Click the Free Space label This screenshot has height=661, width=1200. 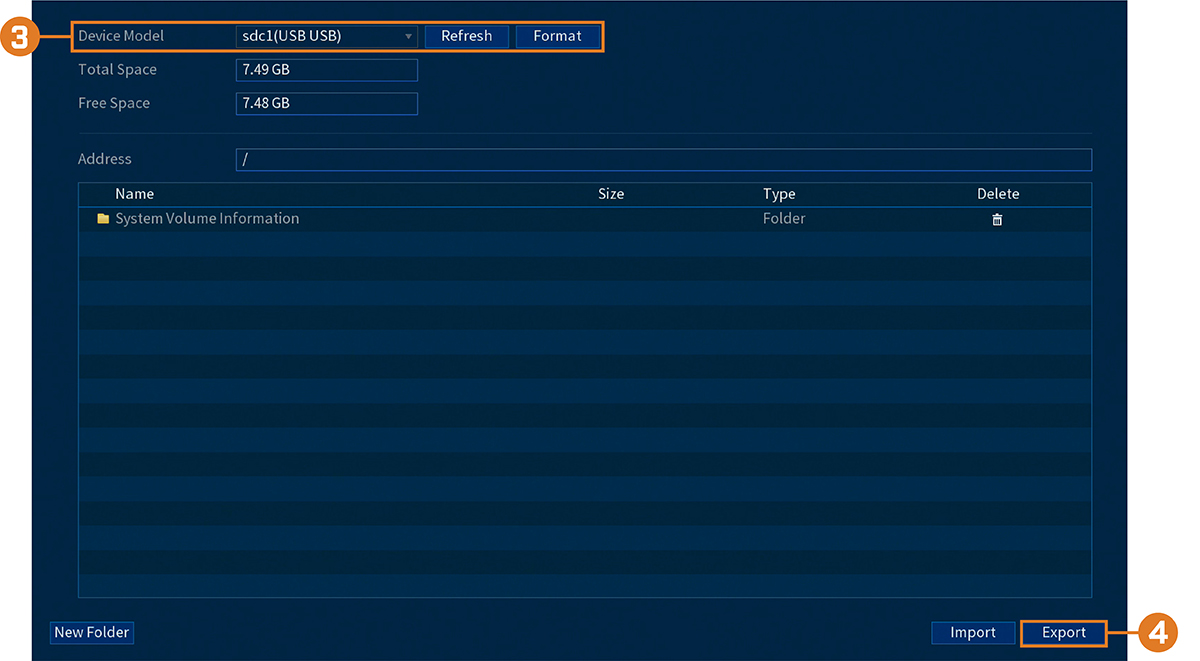(x=114, y=103)
